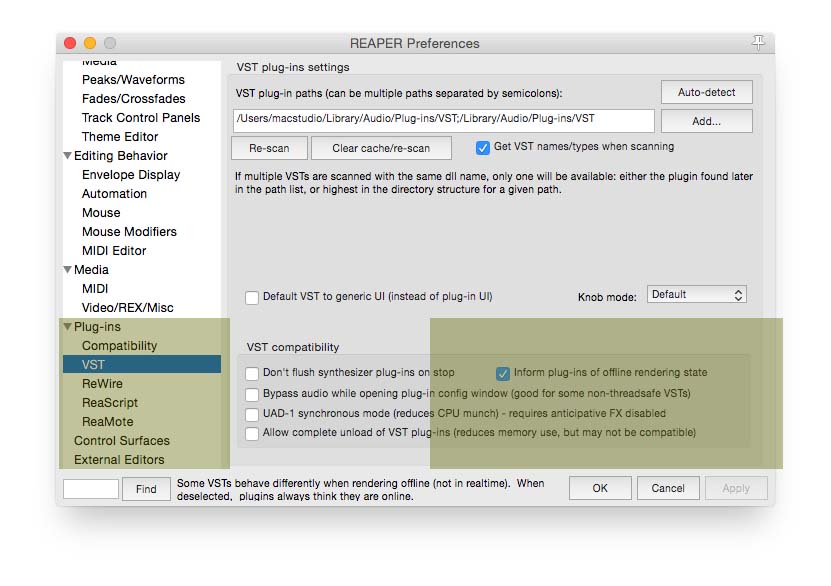Click Add... to add a VST path

706,121
